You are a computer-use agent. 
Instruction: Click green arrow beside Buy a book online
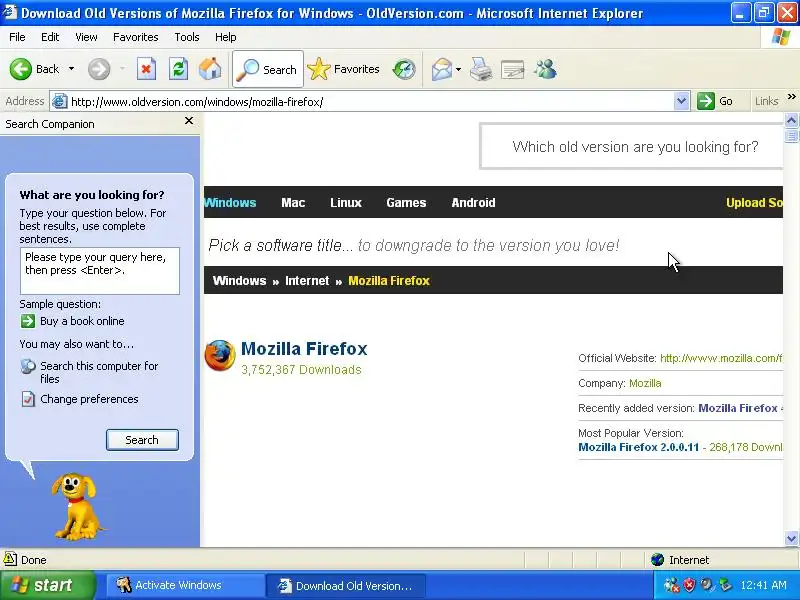28,321
